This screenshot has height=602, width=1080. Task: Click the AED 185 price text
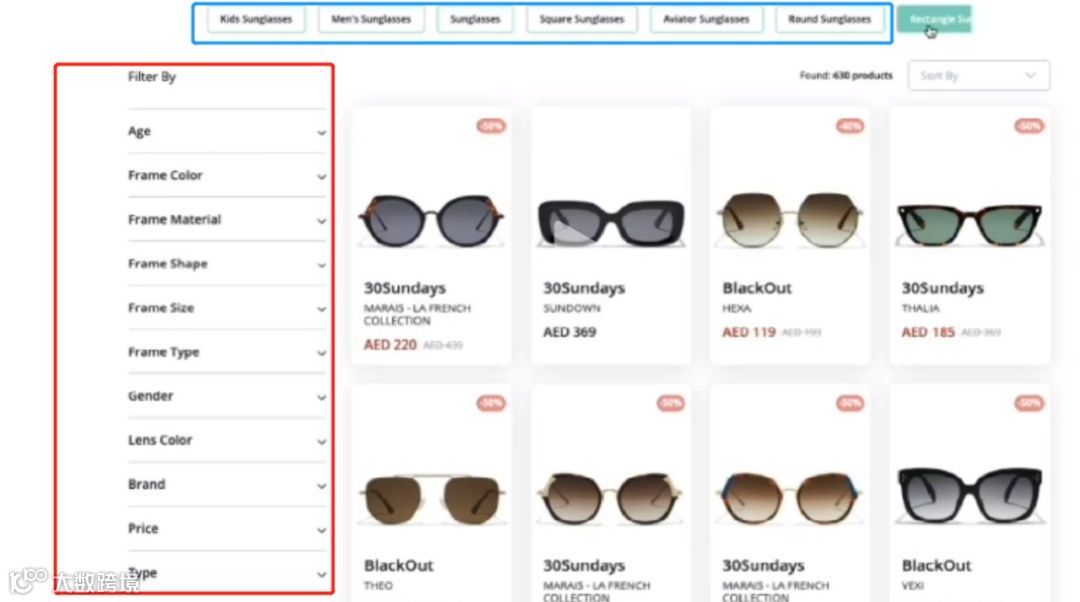(928, 332)
